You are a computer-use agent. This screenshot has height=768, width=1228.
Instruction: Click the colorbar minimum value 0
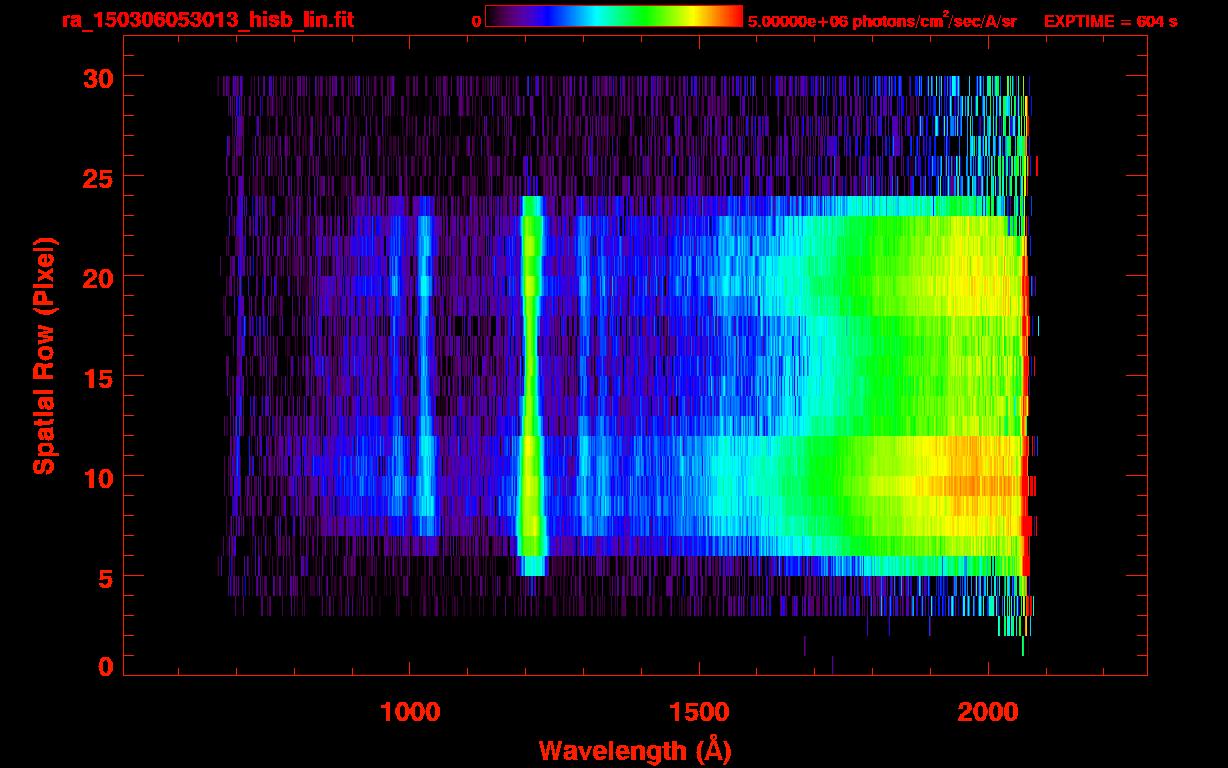click(x=477, y=21)
